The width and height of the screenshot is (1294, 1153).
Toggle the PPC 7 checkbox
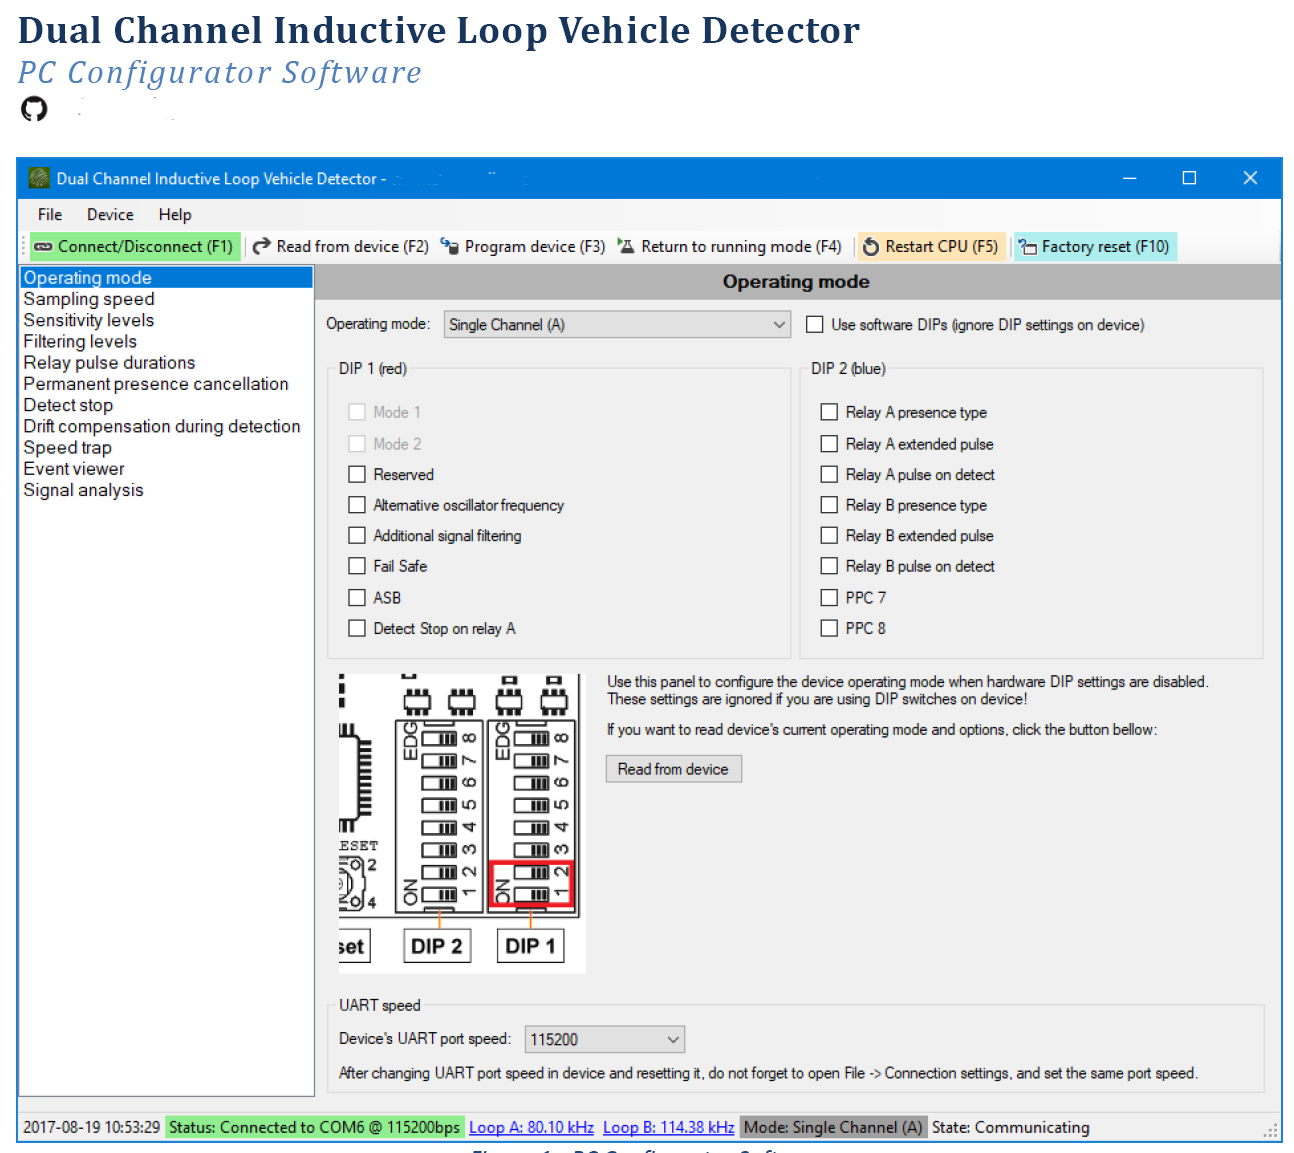829,598
